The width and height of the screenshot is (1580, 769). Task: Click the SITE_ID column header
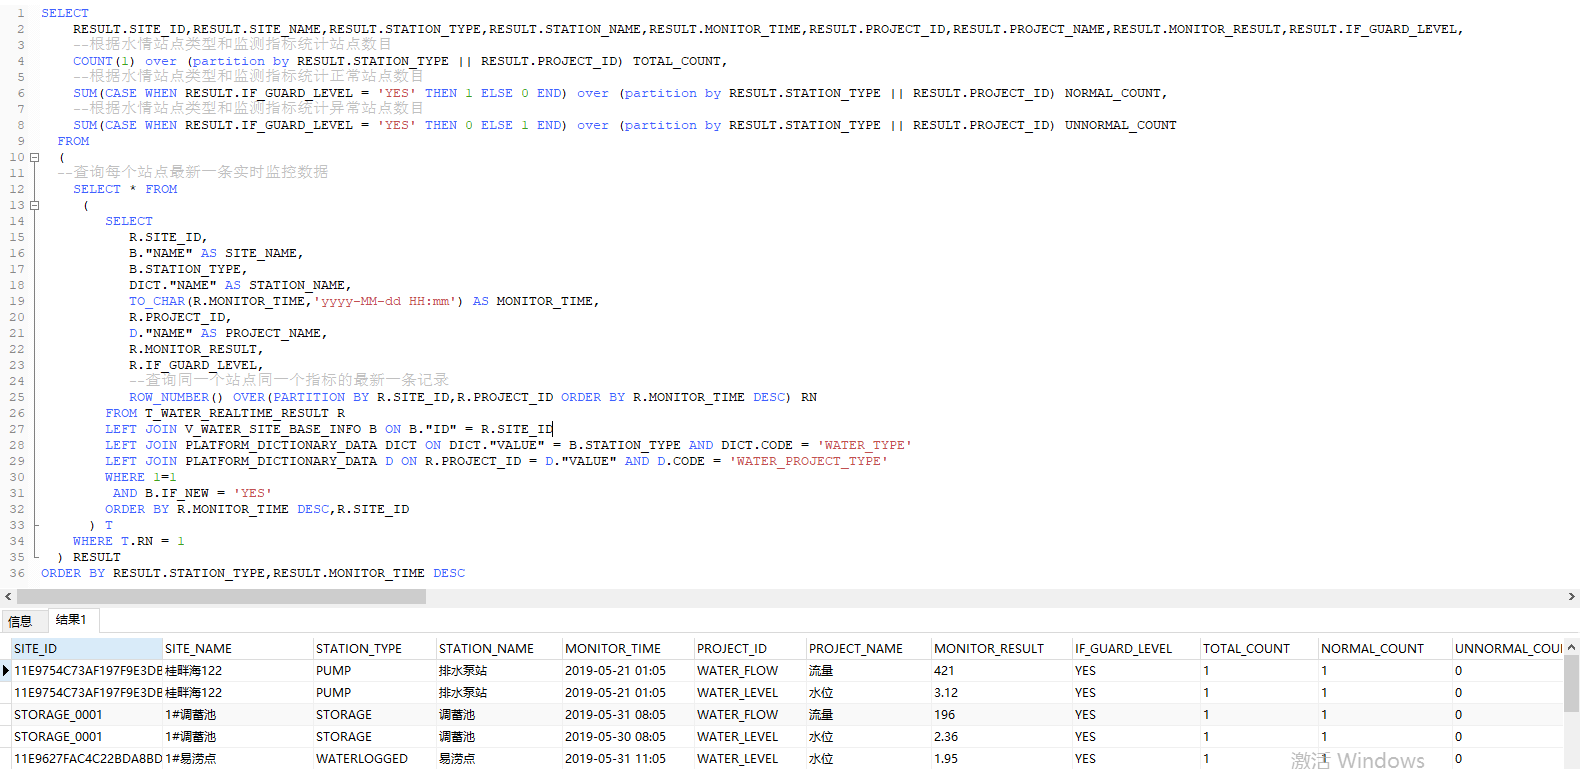click(87, 648)
